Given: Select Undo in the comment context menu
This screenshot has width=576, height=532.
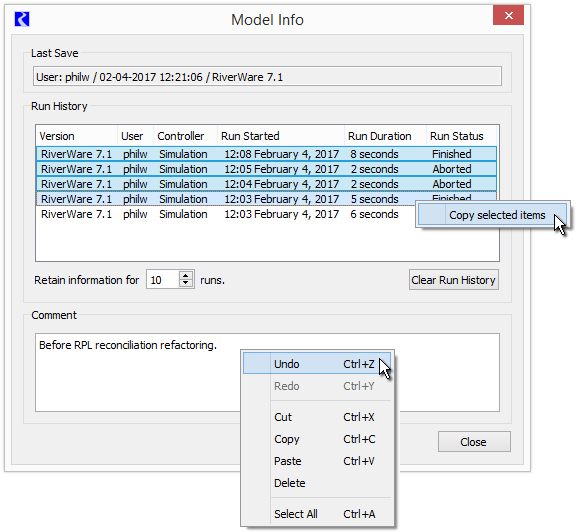Looking at the screenshot, I should click(317, 364).
